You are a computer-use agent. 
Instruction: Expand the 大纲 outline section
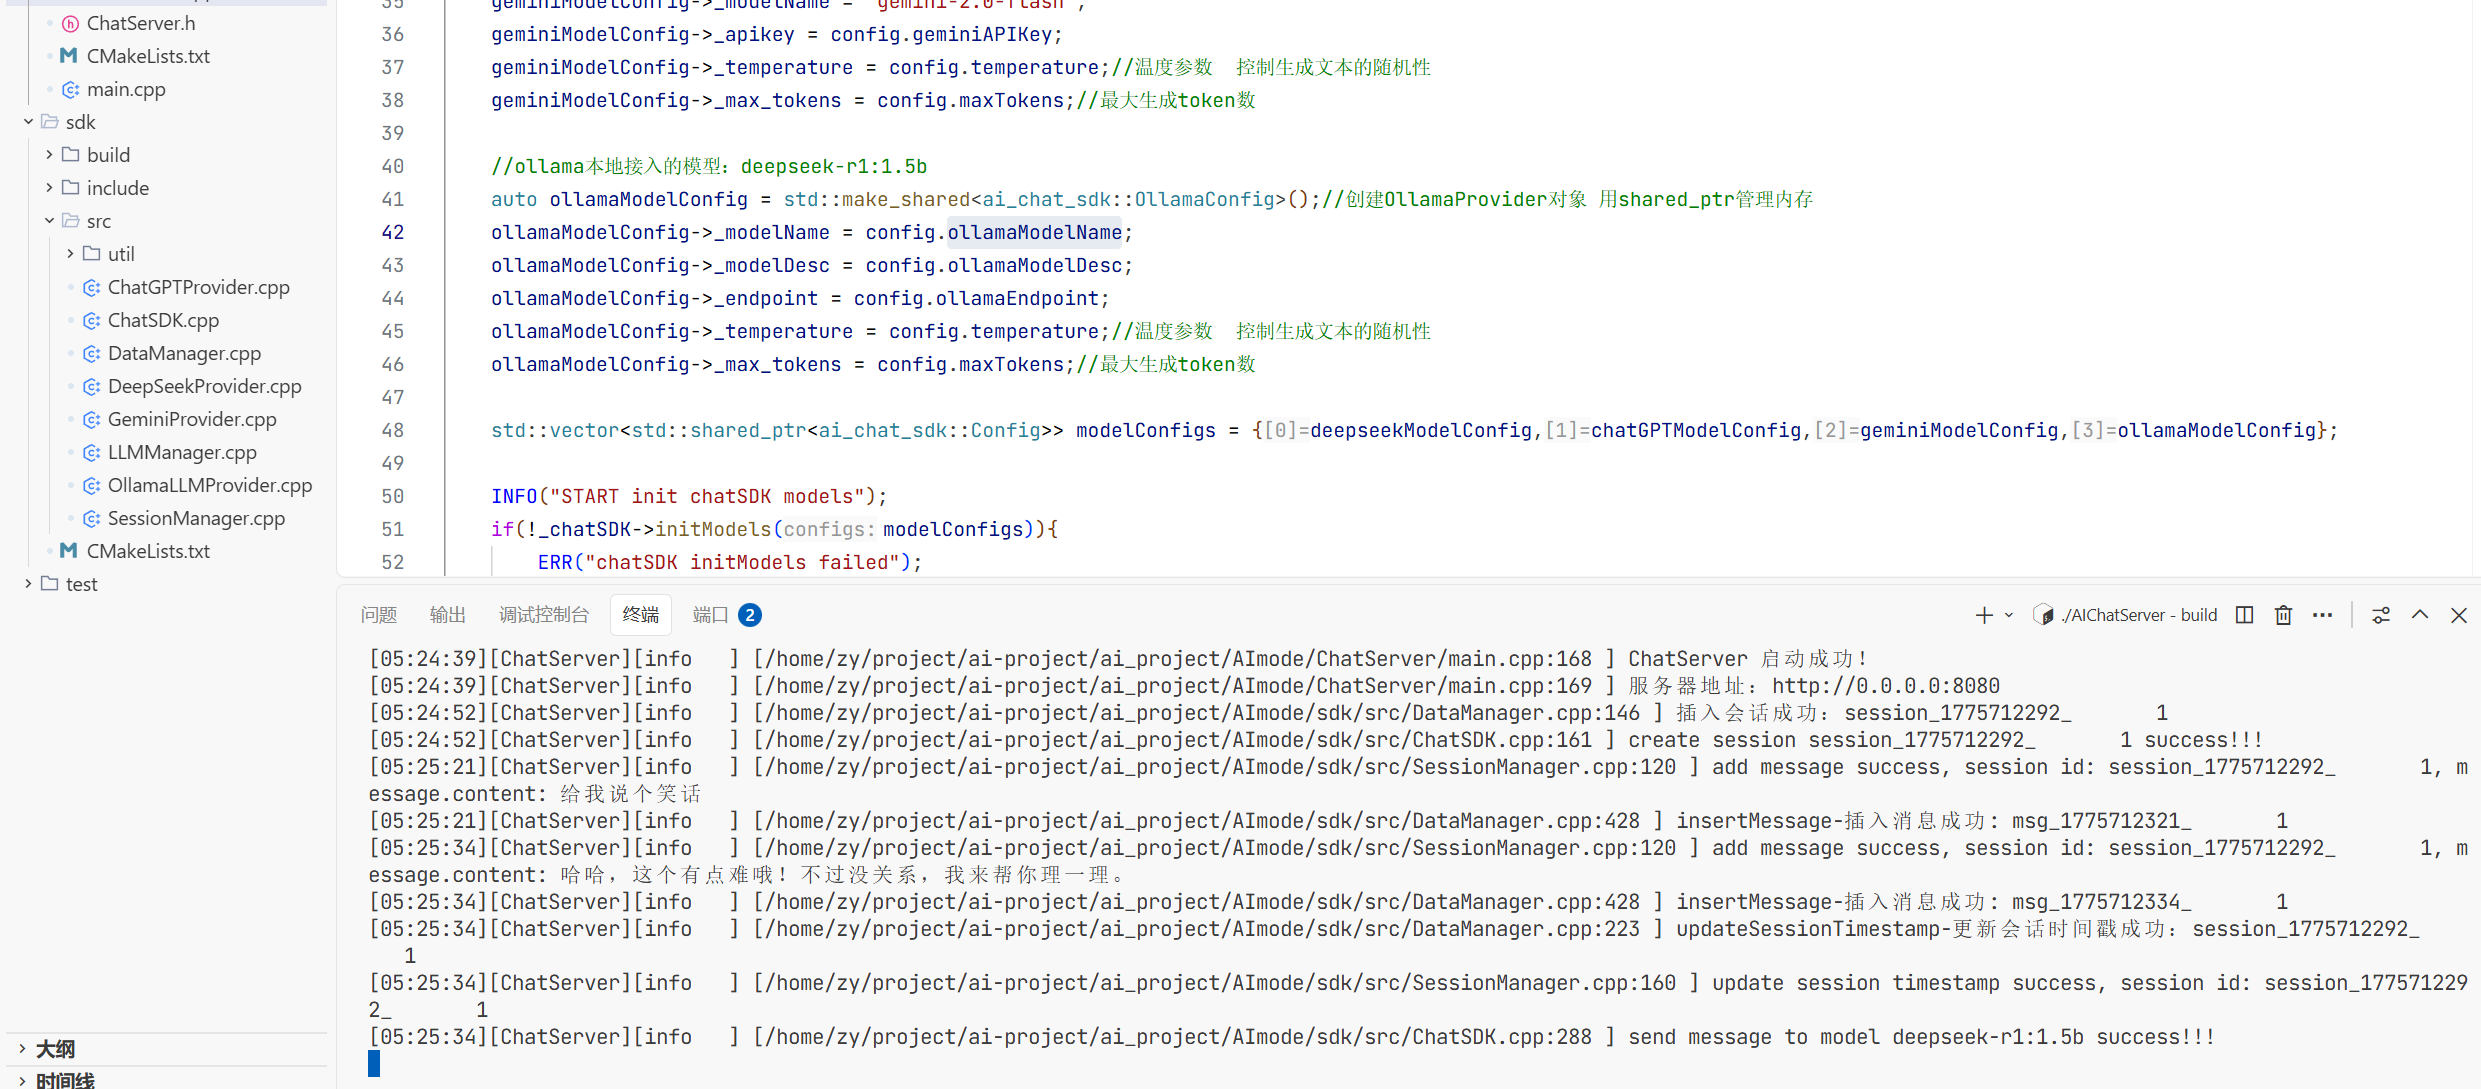(x=22, y=1048)
